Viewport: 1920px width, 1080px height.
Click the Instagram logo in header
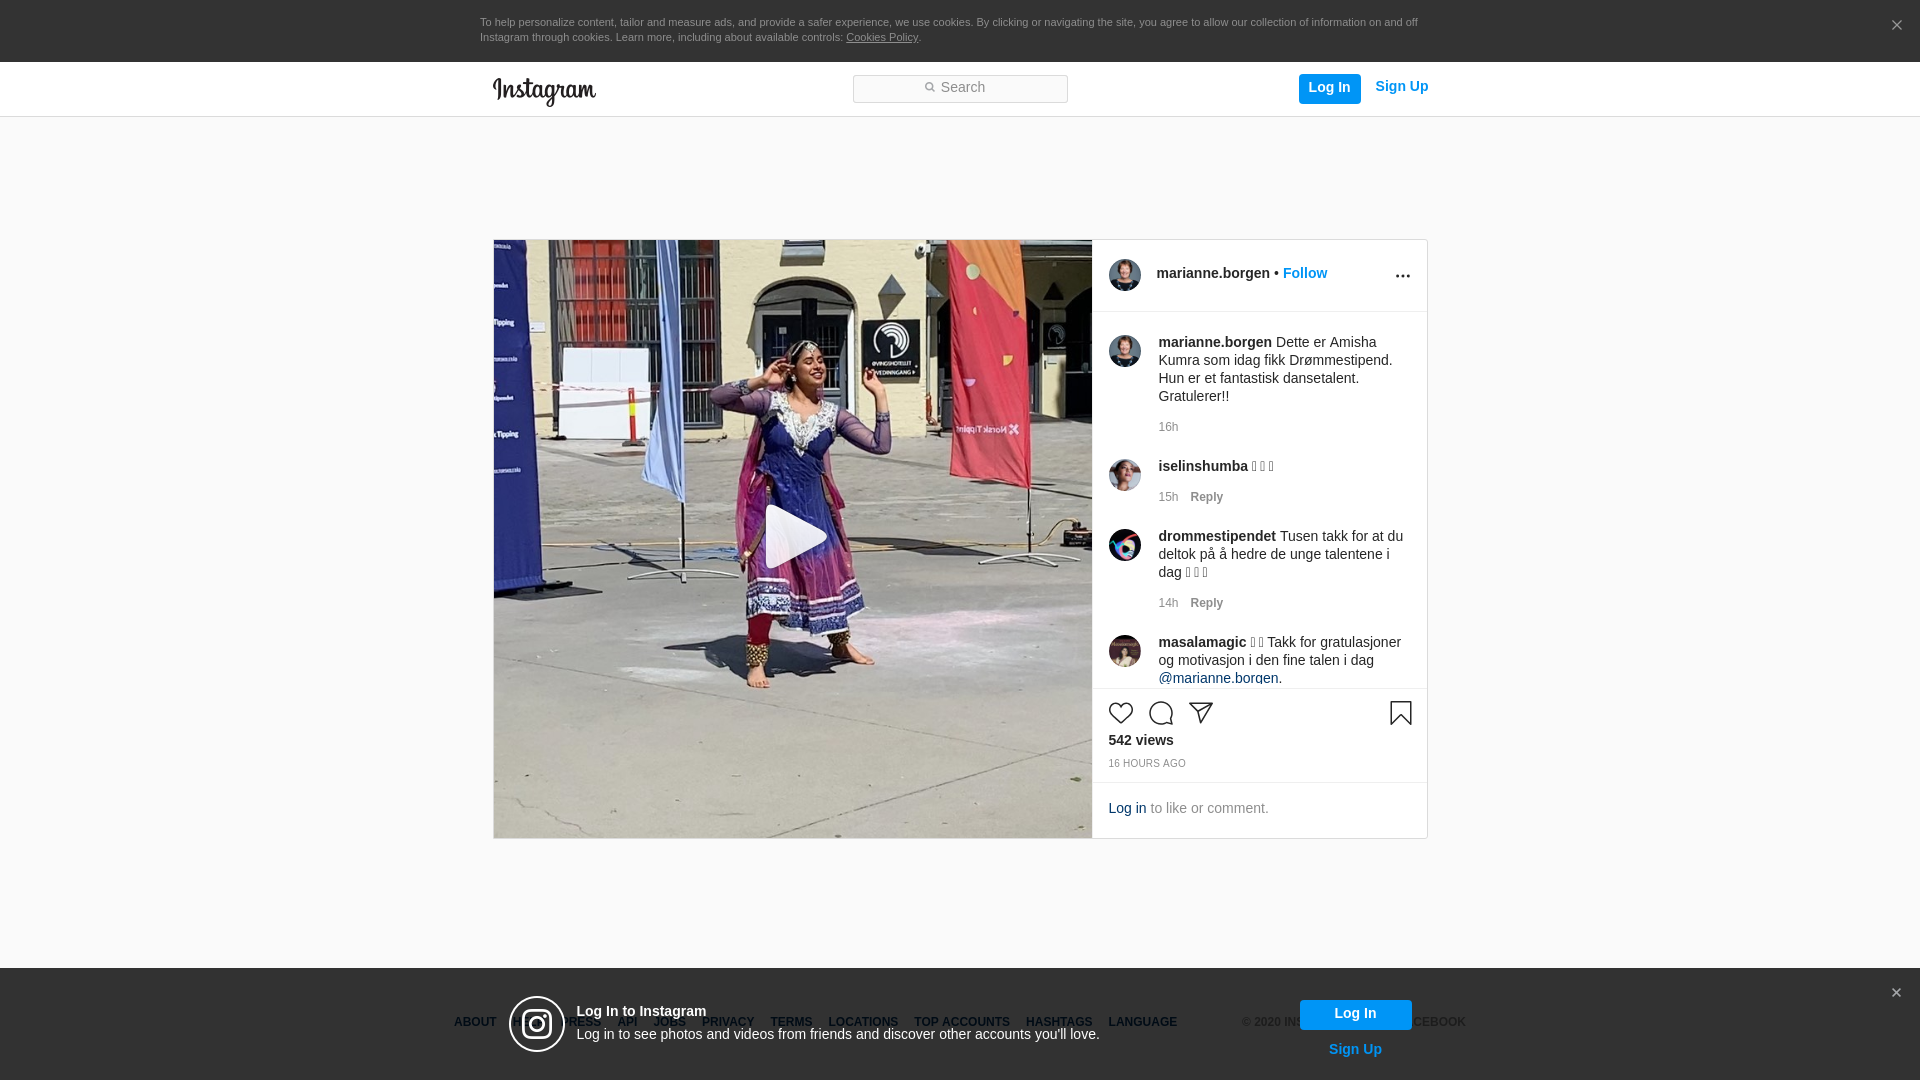[x=544, y=92]
